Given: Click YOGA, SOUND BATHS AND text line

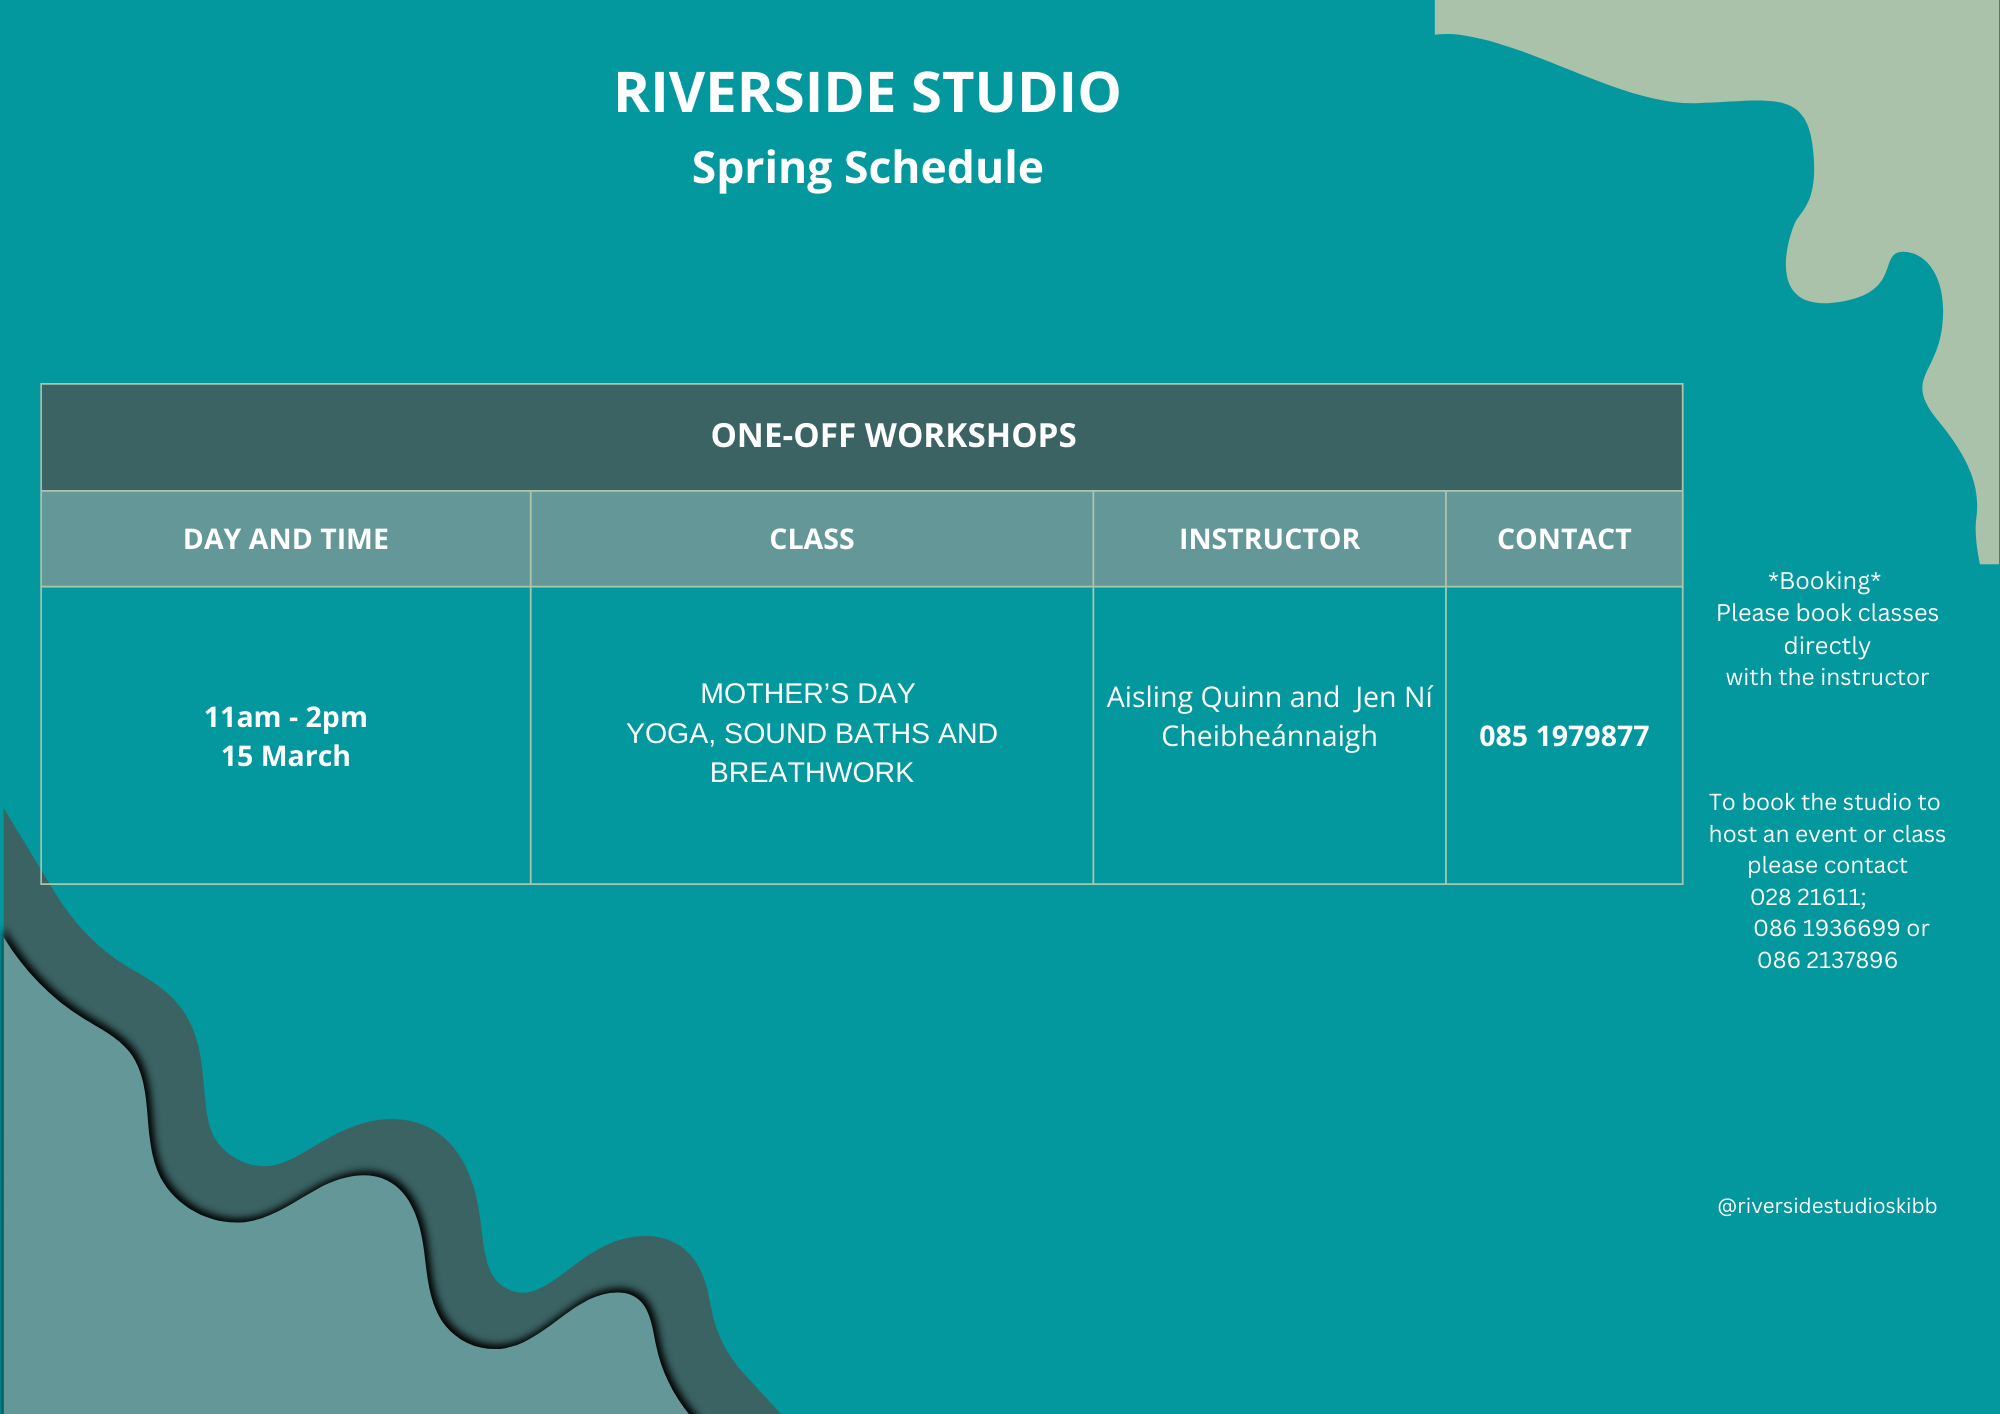Looking at the screenshot, I should (x=811, y=733).
